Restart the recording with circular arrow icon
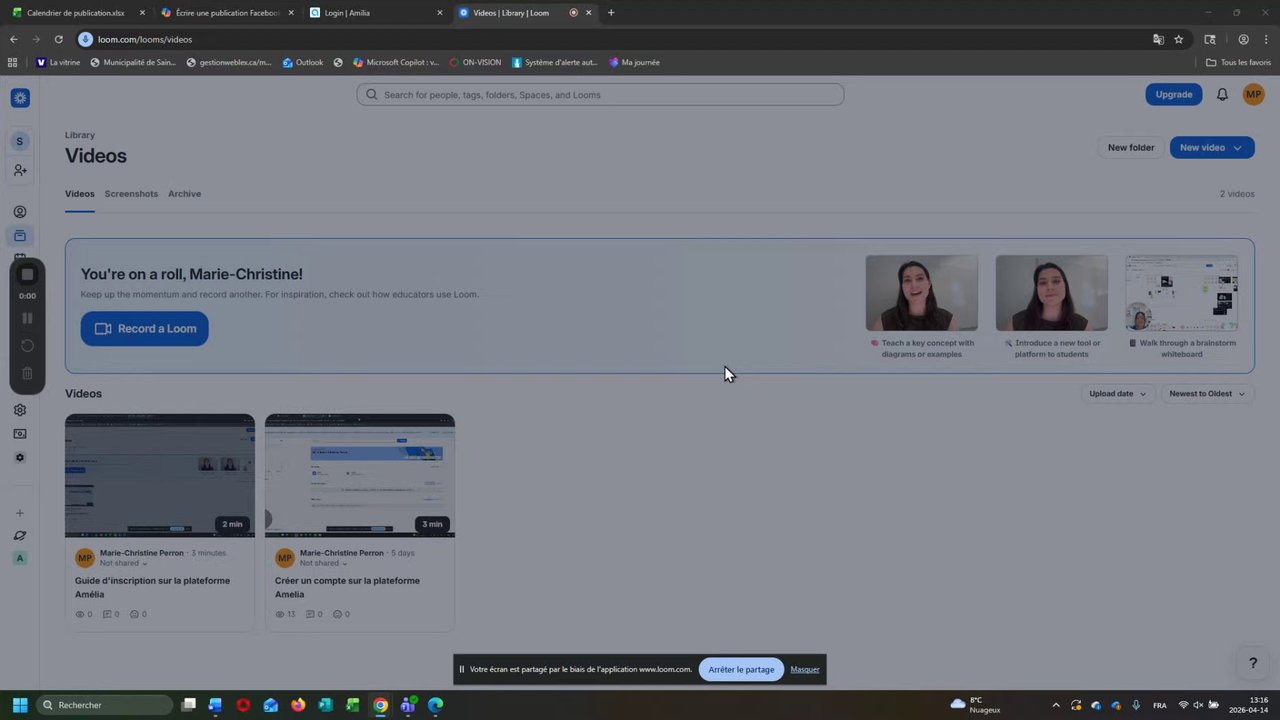The image size is (1280, 720). [27, 346]
